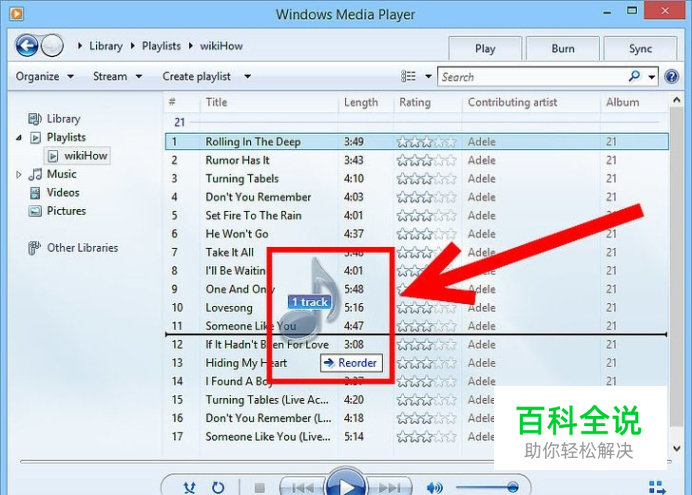Open the Stream dropdown menu

[117, 76]
